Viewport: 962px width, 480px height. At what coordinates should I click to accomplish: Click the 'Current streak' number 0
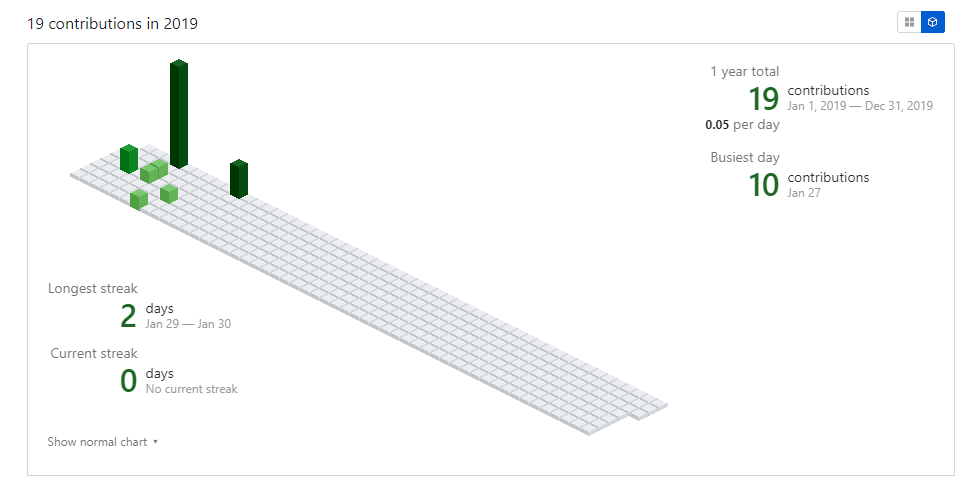[128, 381]
